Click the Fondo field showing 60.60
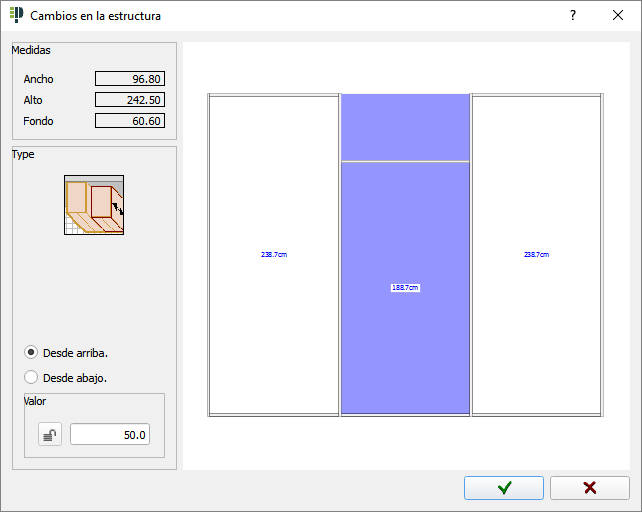The width and height of the screenshot is (642, 512). pyautogui.click(x=130, y=121)
